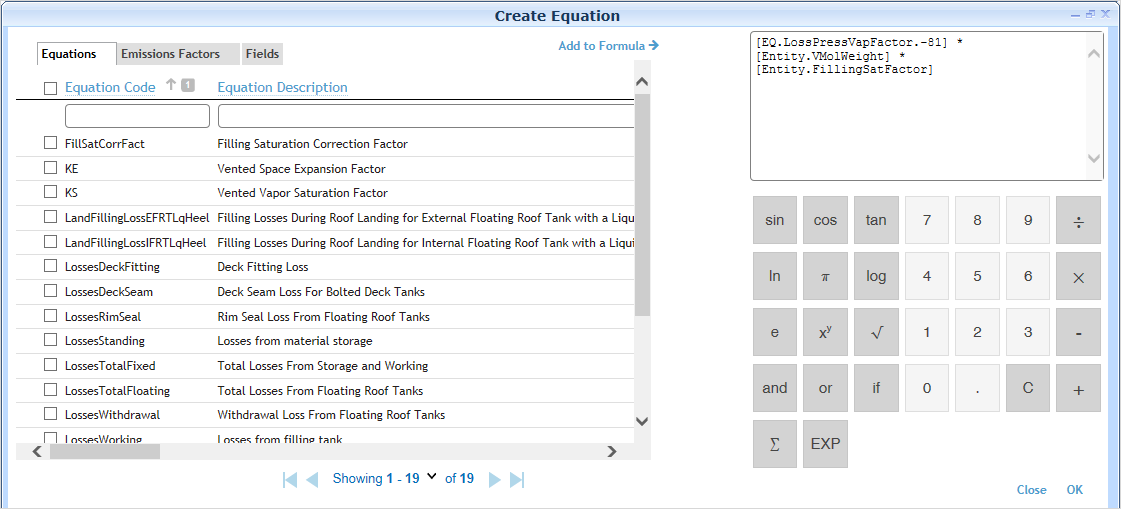Click the 'or' logical operator key

[x=825, y=388]
